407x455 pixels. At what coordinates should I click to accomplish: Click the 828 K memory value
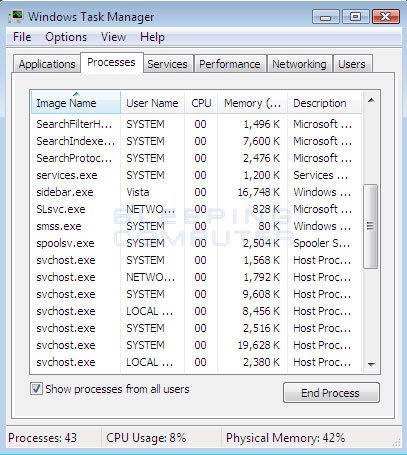[266, 209]
